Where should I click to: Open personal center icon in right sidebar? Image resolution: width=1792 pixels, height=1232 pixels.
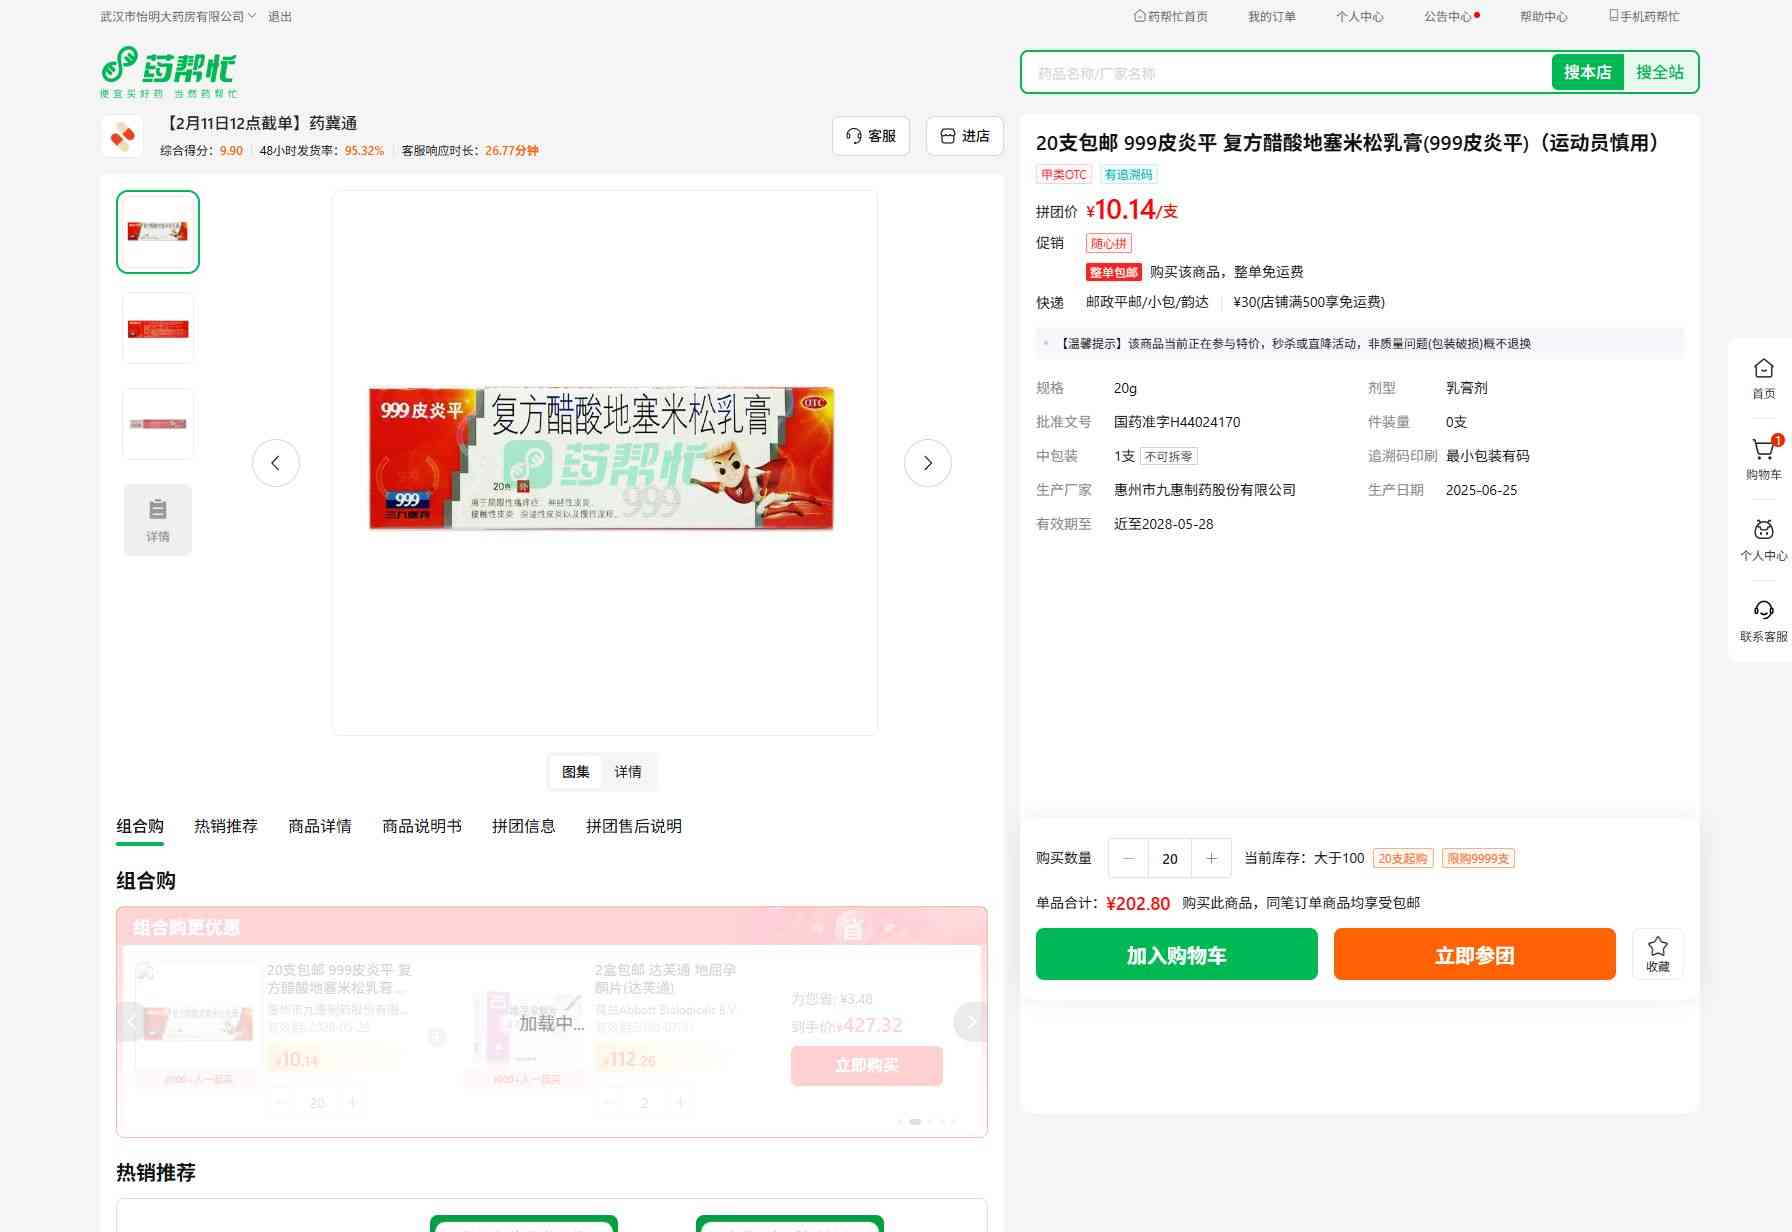[x=1763, y=531]
